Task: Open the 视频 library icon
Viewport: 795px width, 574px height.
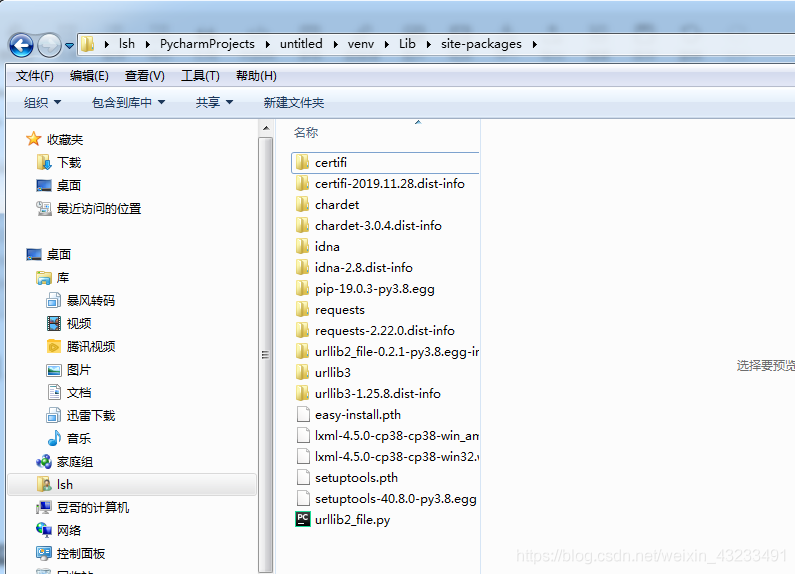Action: tap(54, 324)
